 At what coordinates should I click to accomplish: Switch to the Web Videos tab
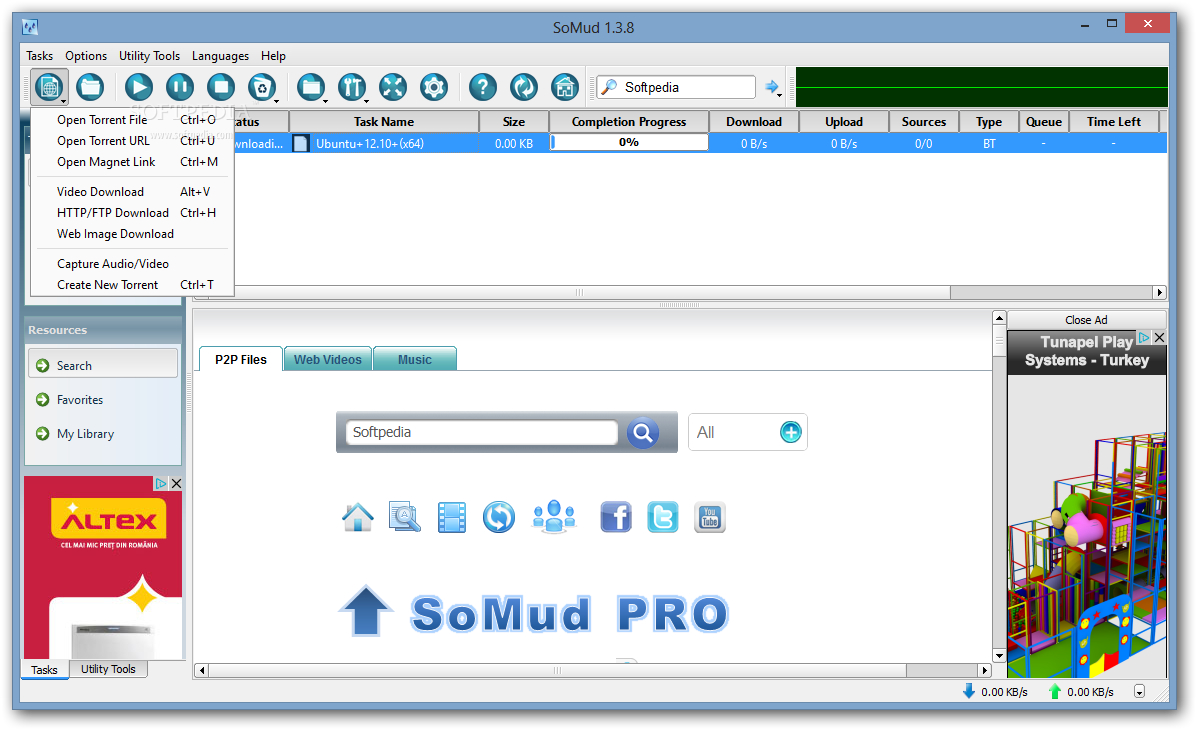(327, 359)
